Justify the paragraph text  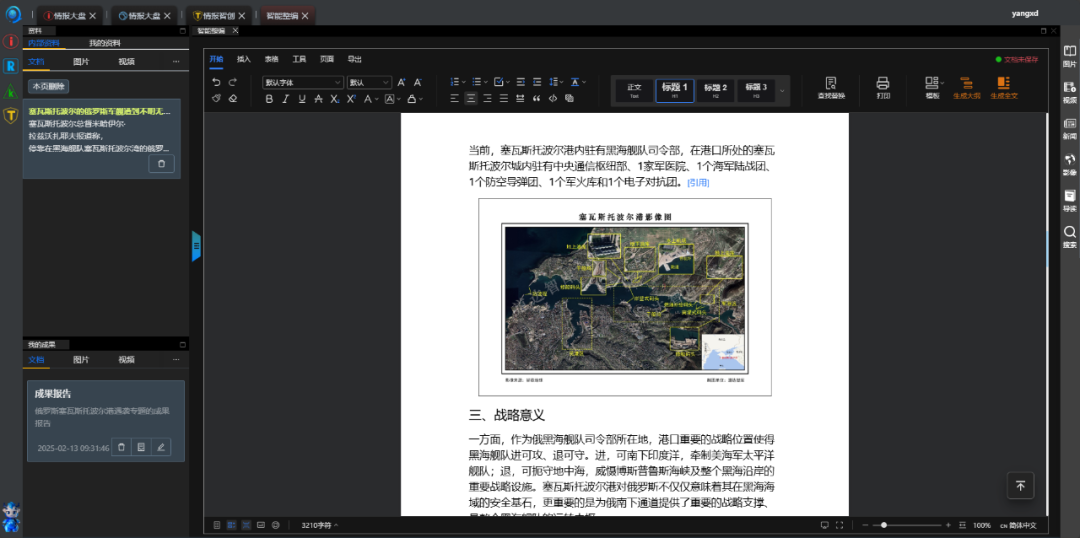click(503, 99)
